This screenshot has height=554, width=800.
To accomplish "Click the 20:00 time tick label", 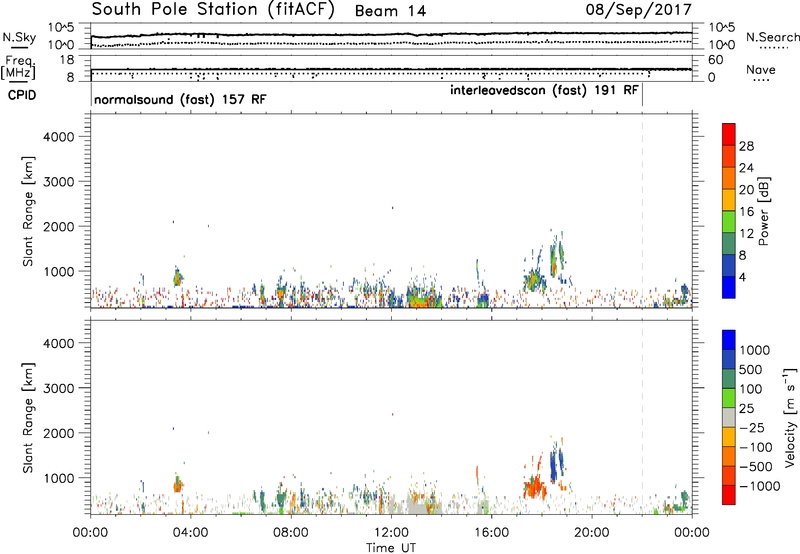I will 592,533.
